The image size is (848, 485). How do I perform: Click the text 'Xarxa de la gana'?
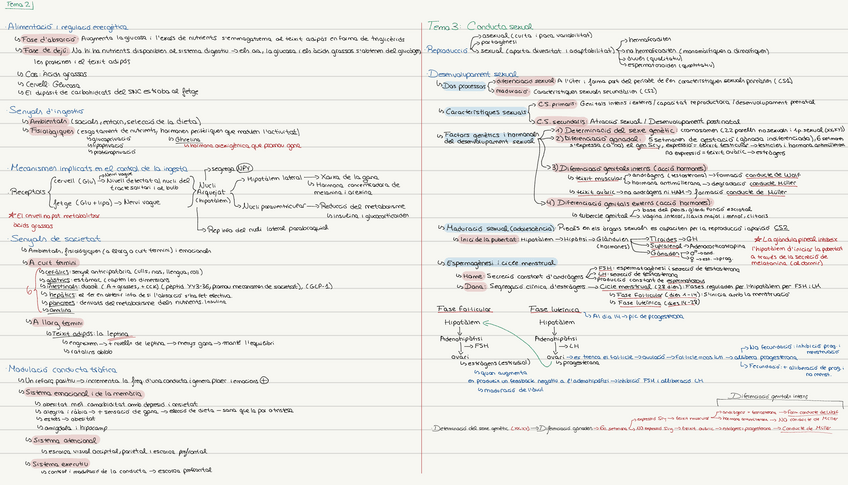(x=349, y=177)
